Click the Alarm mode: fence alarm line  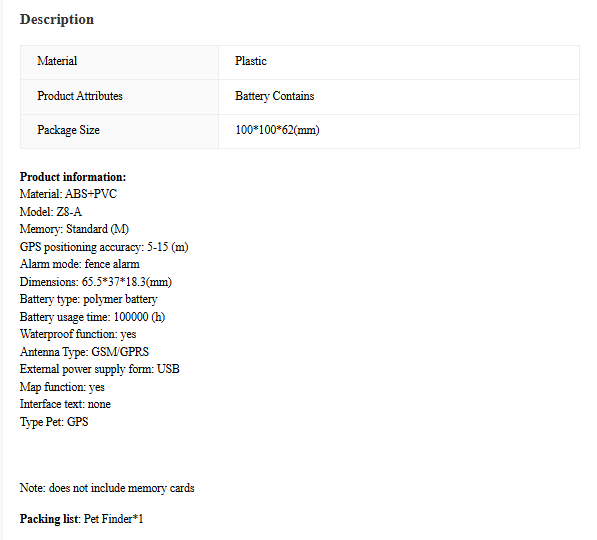pyautogui.click(x=80, y=264)
